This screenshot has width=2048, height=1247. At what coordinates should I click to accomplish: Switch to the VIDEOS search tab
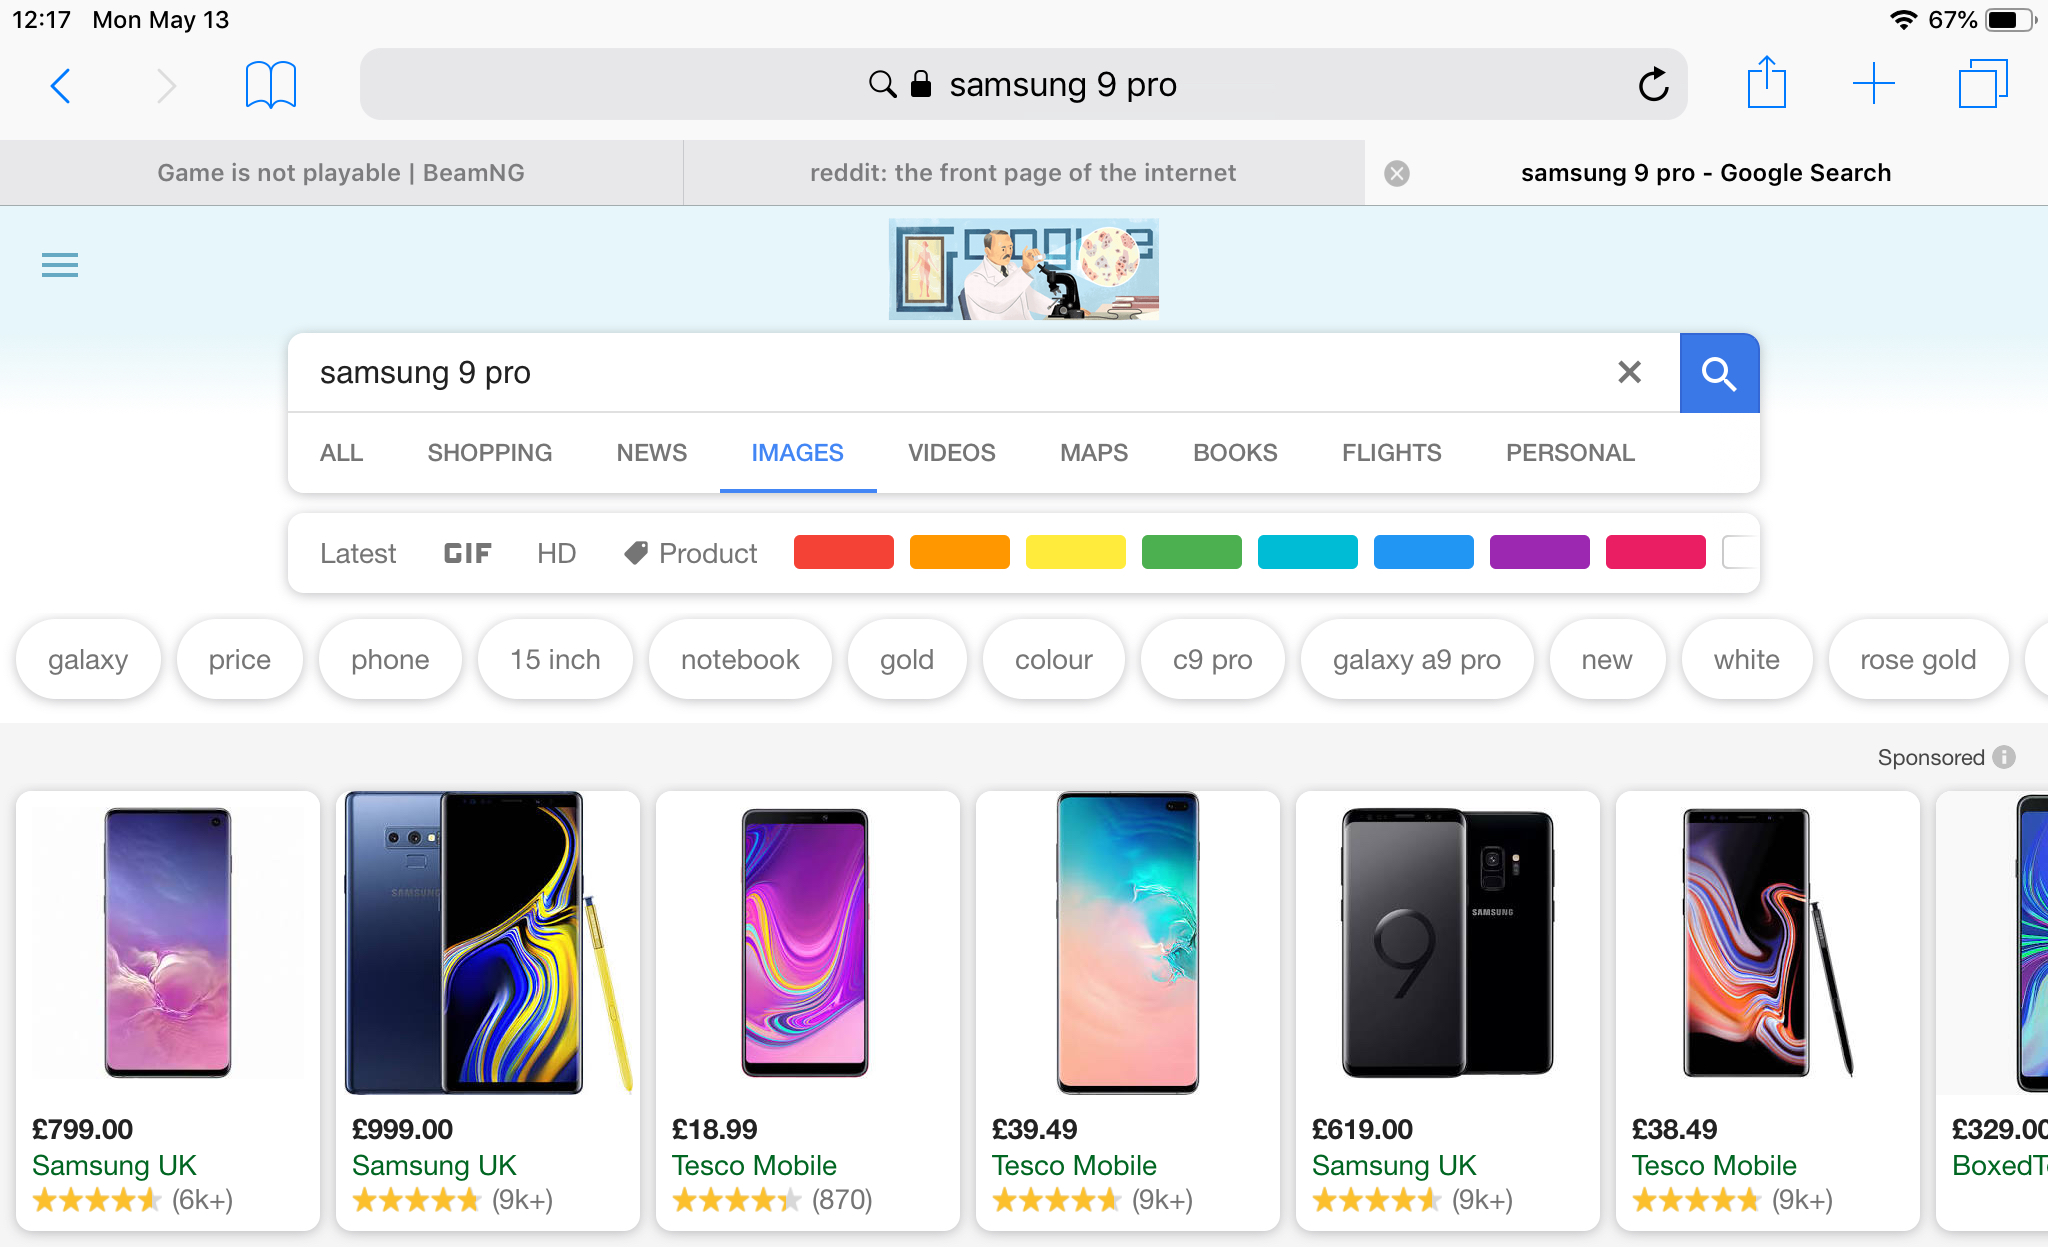tap(951, 453)
